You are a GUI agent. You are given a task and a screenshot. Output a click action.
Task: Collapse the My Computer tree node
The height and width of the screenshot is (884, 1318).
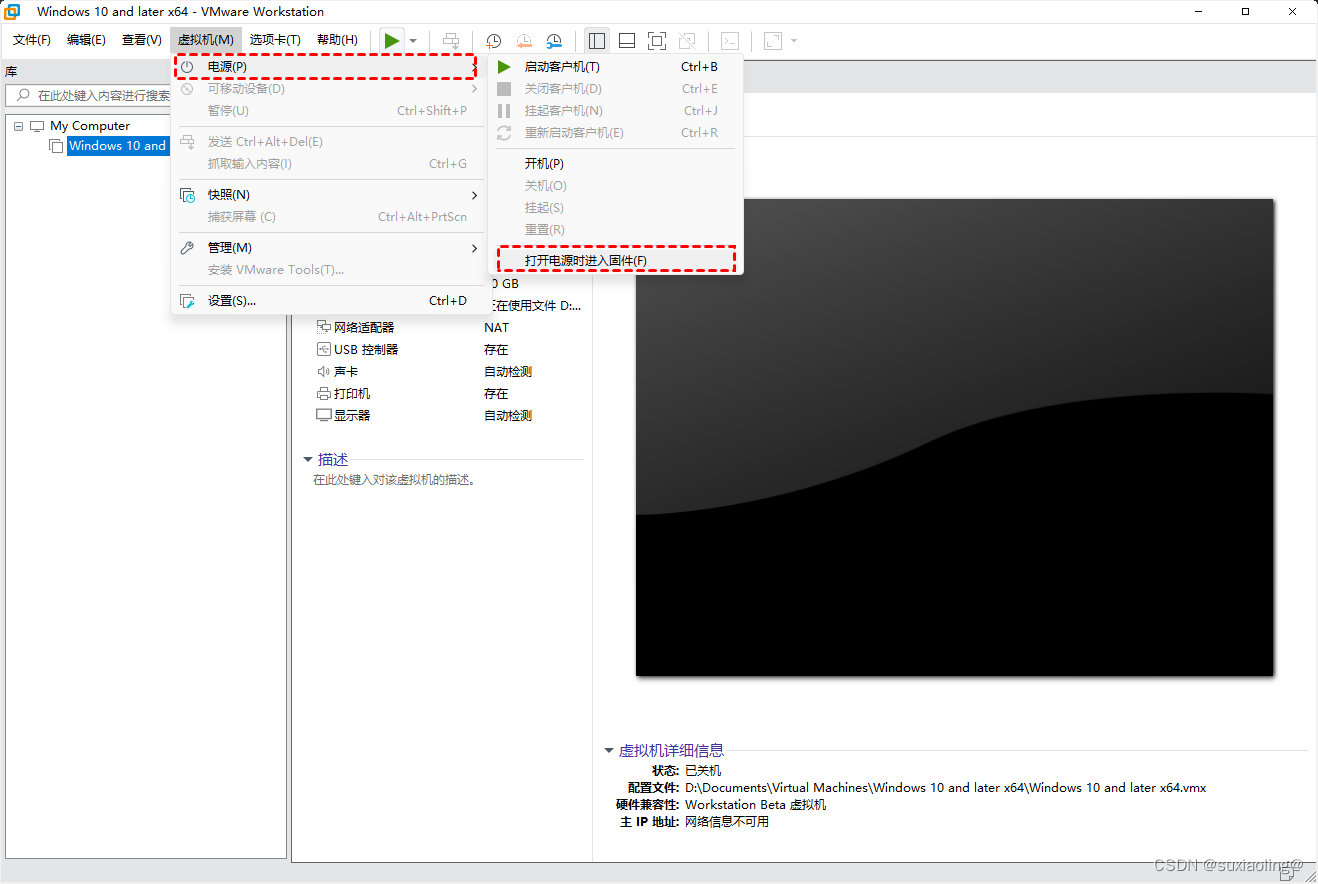(19, 126)
